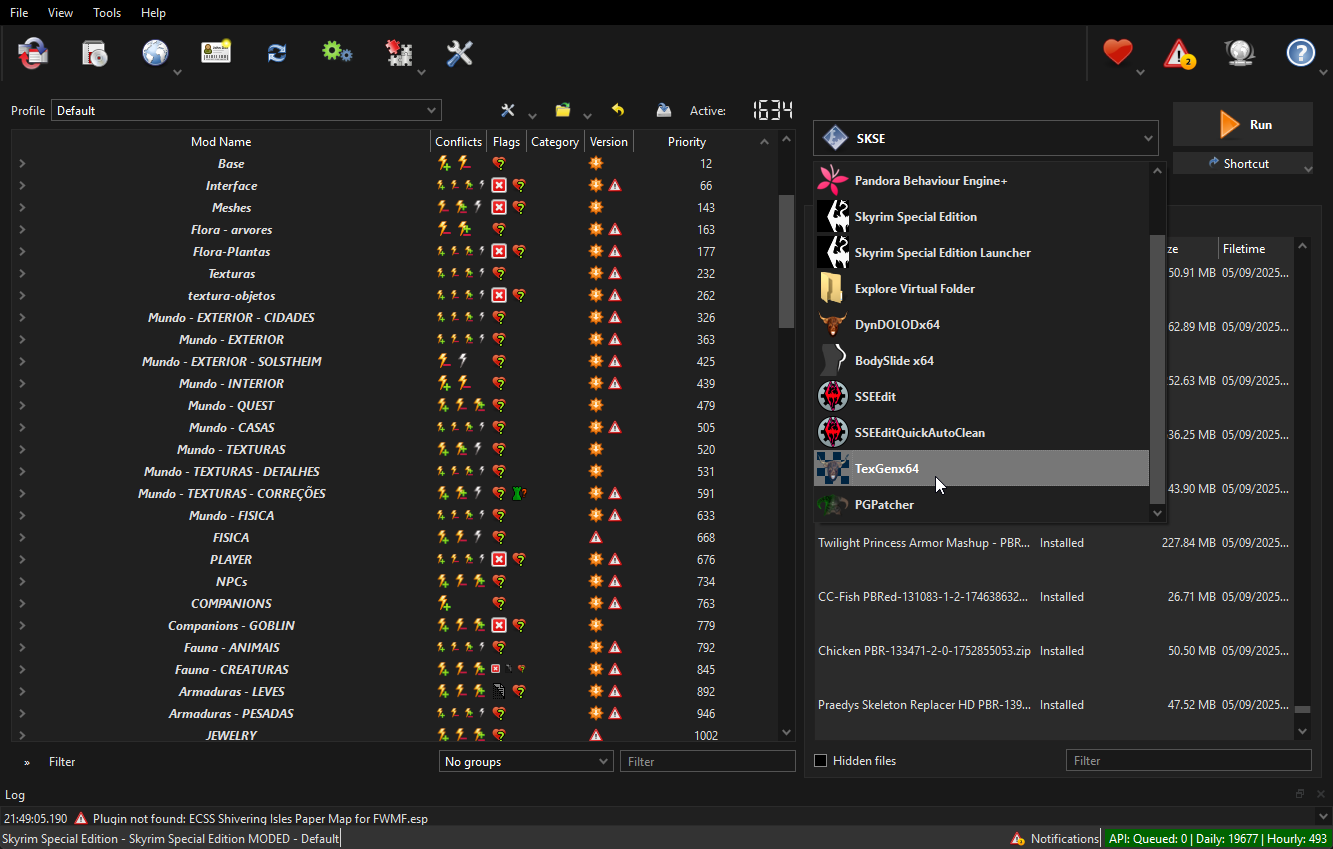Viewport: 1333px width, 849px height.
Task: Expand the NPCs separator row
Action: tap(22, 582)
